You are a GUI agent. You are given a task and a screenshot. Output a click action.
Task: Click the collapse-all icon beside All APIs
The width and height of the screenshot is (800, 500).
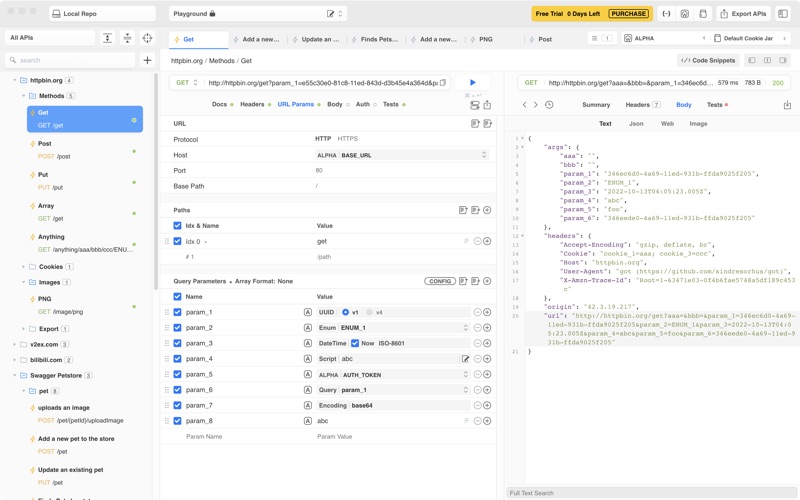tap(128, 38)
